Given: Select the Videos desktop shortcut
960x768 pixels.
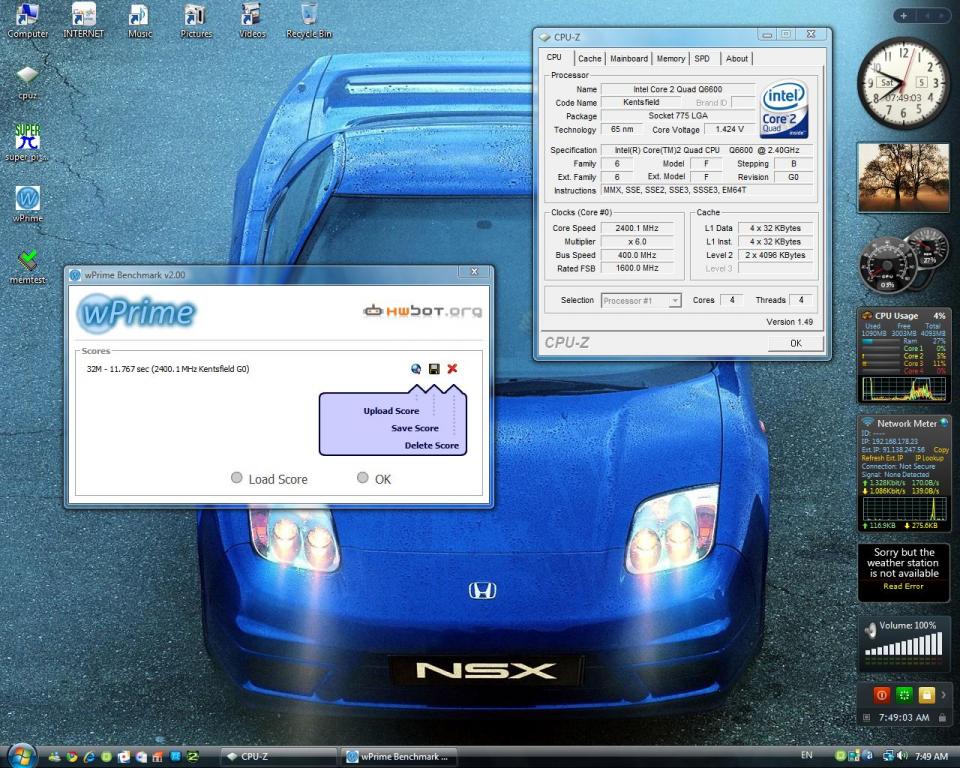Looking at the screenshot, I should [x=252, y=20].
